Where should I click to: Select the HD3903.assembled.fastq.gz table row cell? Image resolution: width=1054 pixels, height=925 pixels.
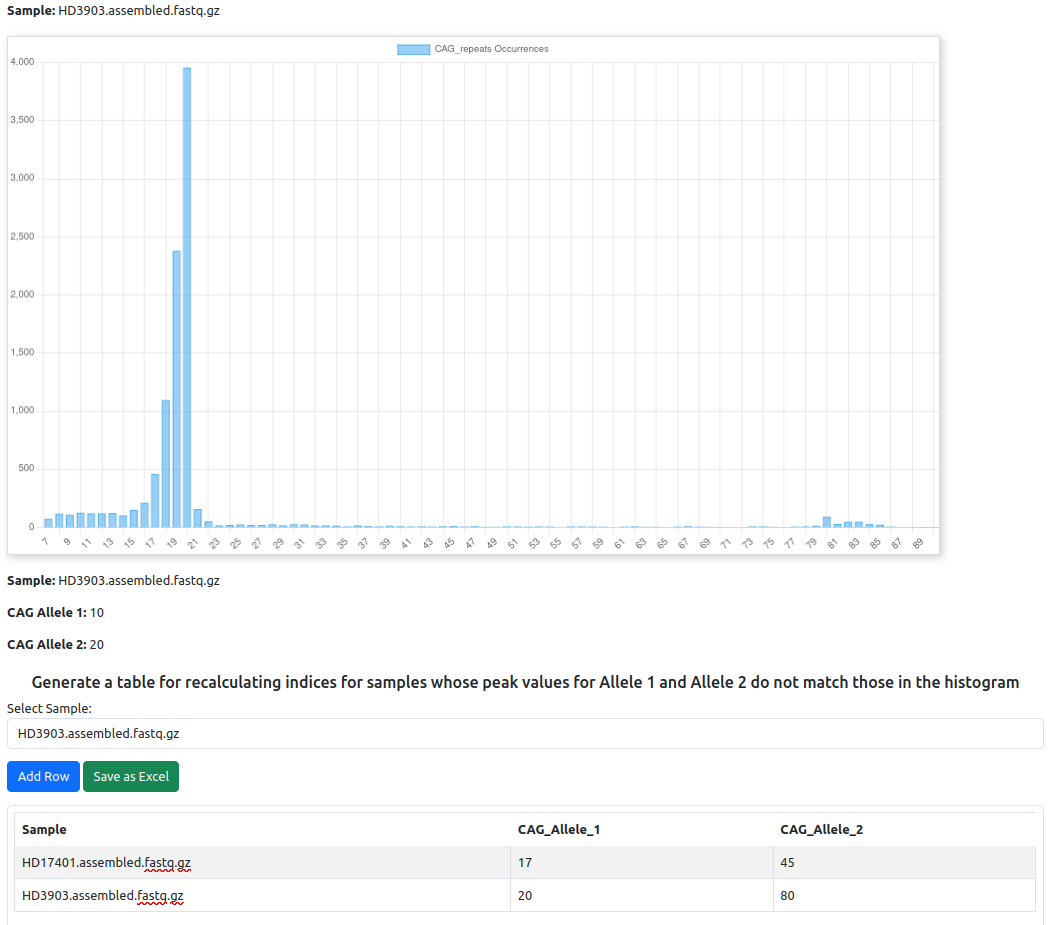103,895
